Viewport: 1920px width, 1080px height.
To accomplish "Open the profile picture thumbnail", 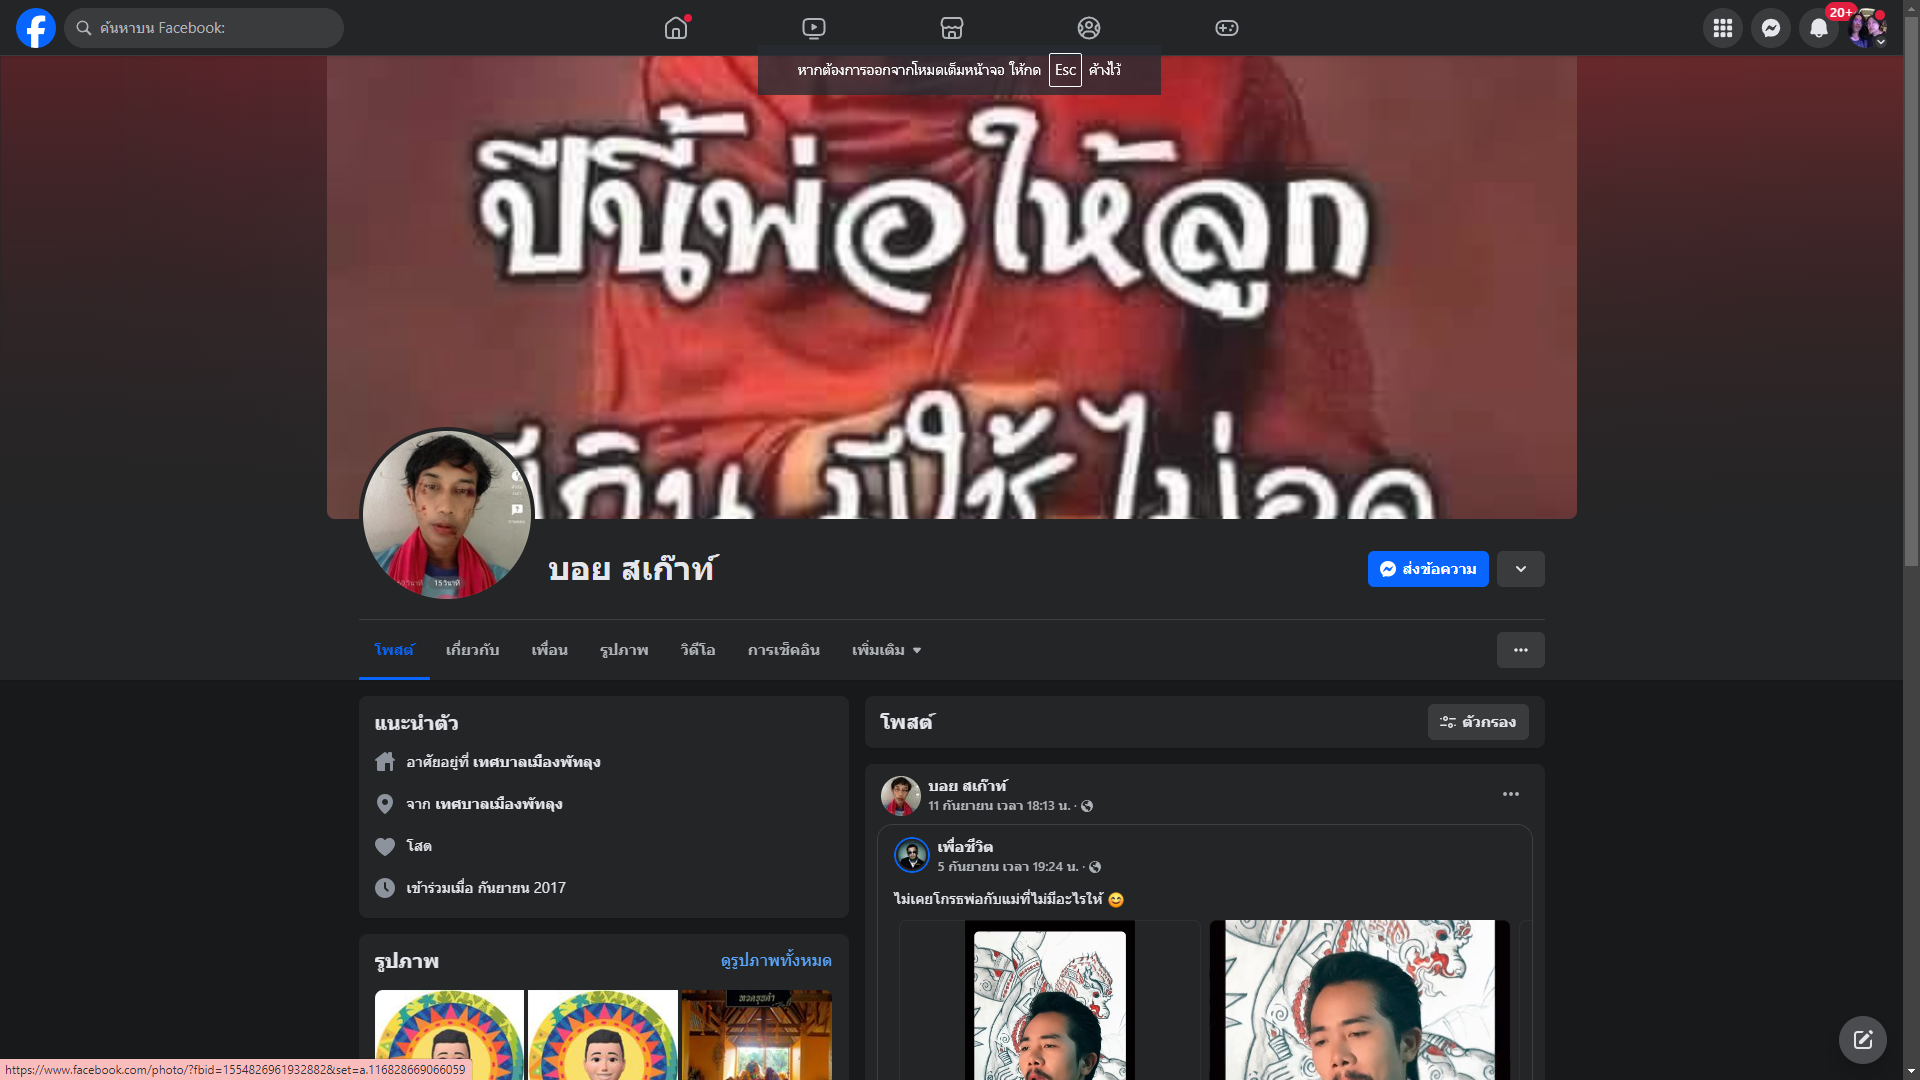I will click(447, 515).
